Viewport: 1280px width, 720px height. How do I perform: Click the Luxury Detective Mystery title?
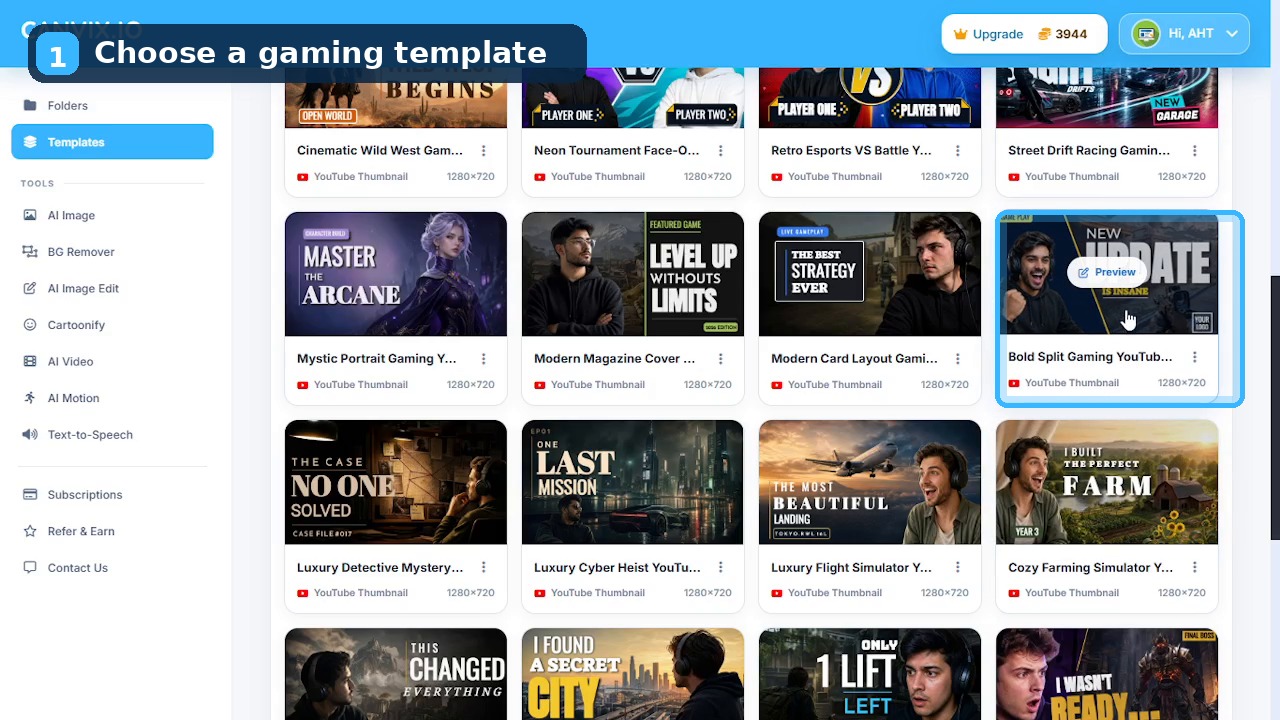380,568
